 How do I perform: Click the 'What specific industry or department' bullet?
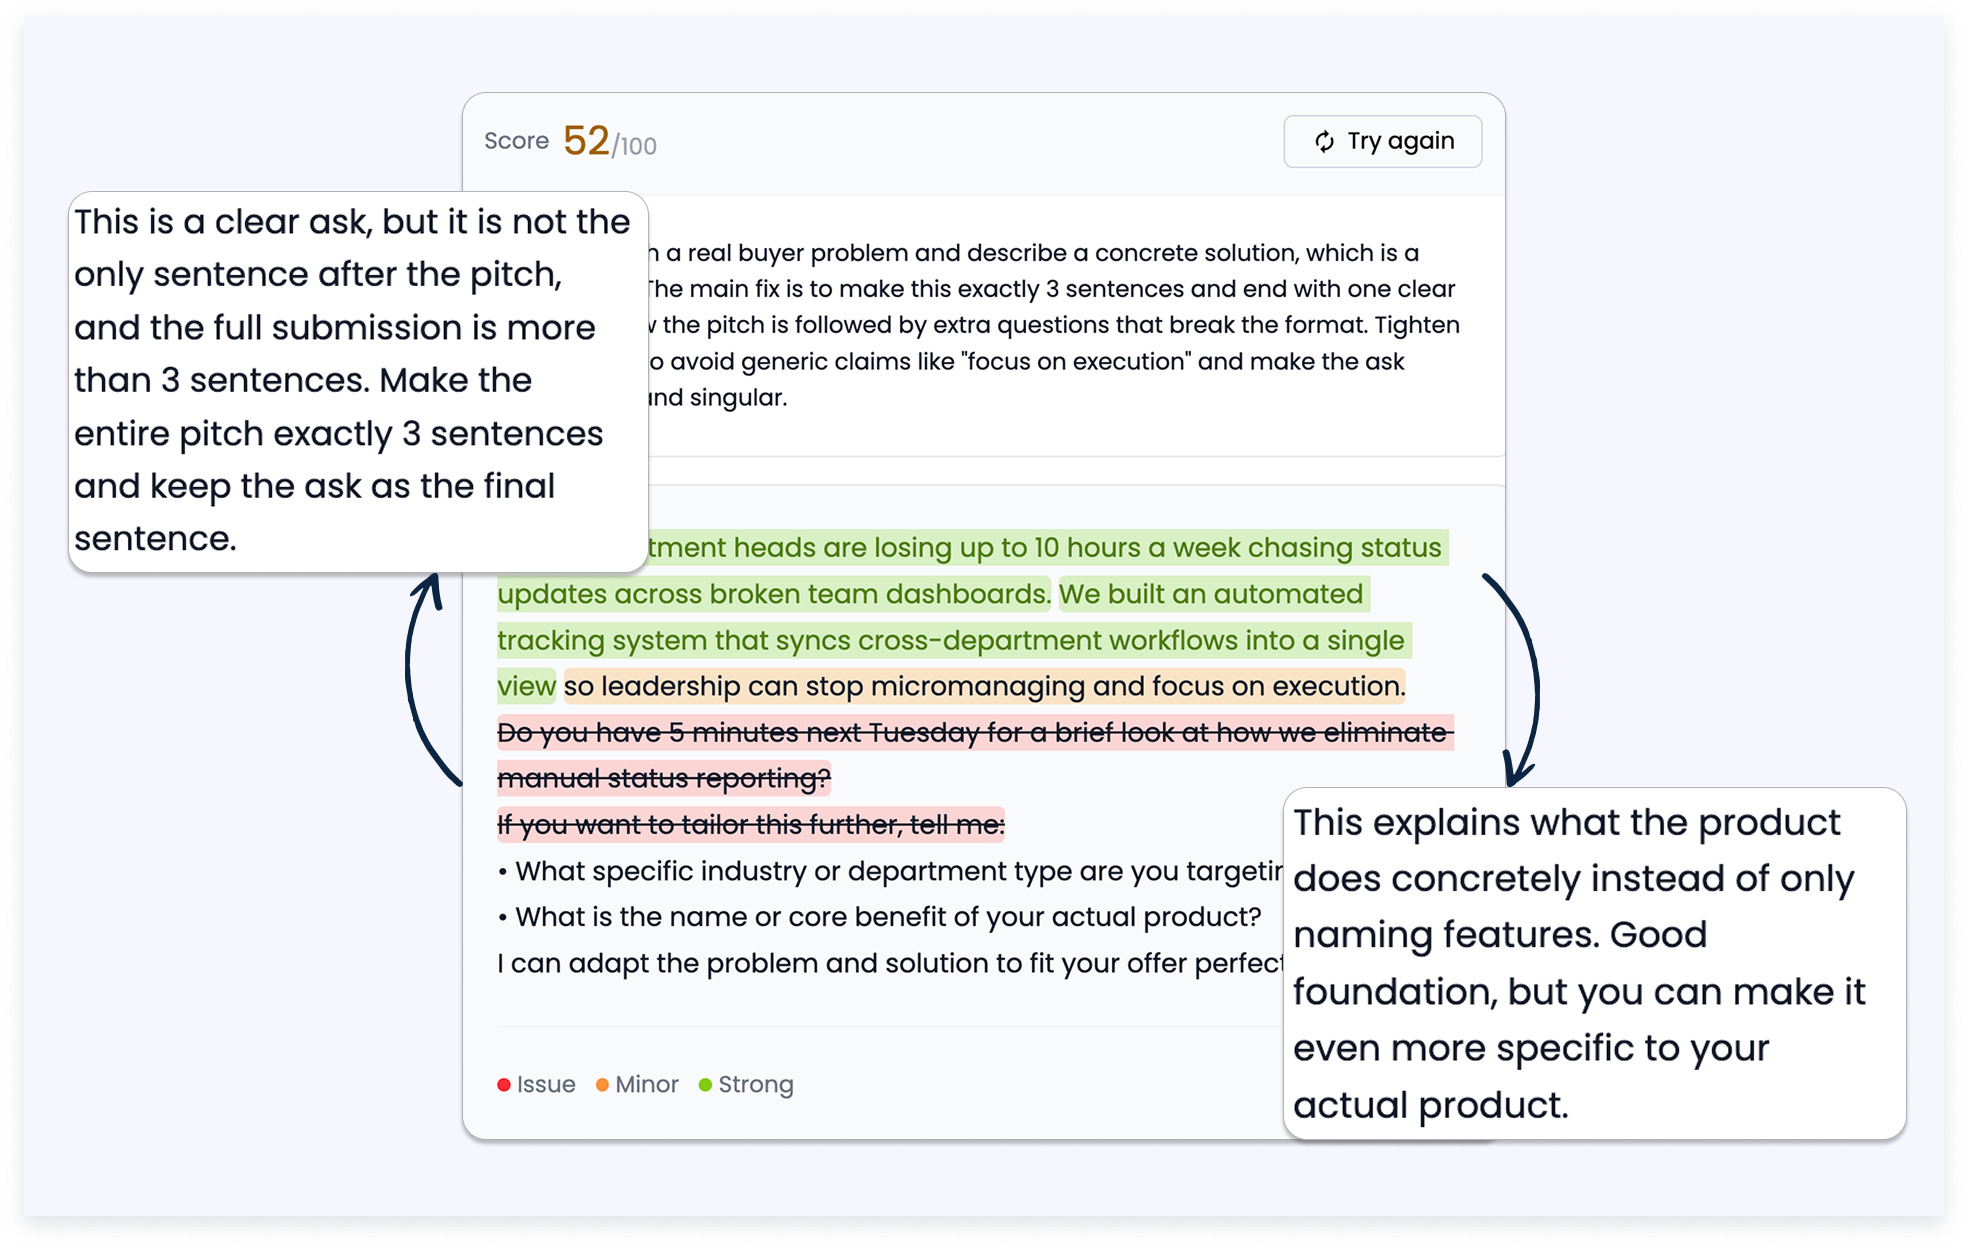pos(890,871)
